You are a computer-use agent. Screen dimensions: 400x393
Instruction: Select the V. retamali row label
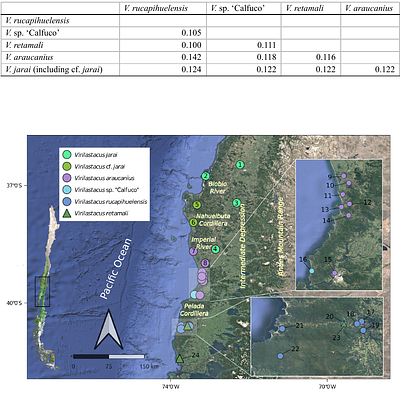[24, 45]
